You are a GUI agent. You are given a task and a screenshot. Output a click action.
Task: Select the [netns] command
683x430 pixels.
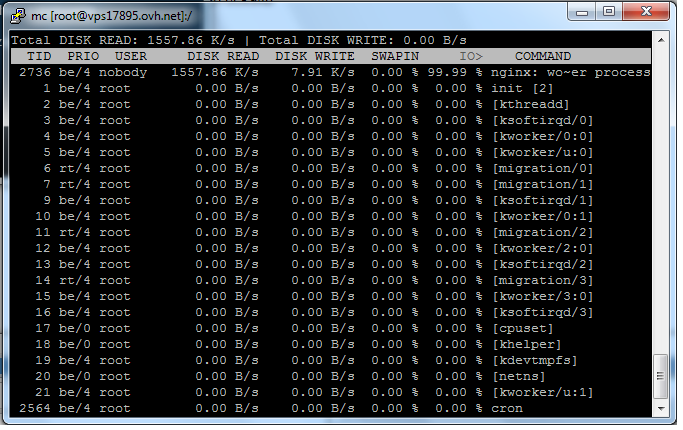click(518, 376)
